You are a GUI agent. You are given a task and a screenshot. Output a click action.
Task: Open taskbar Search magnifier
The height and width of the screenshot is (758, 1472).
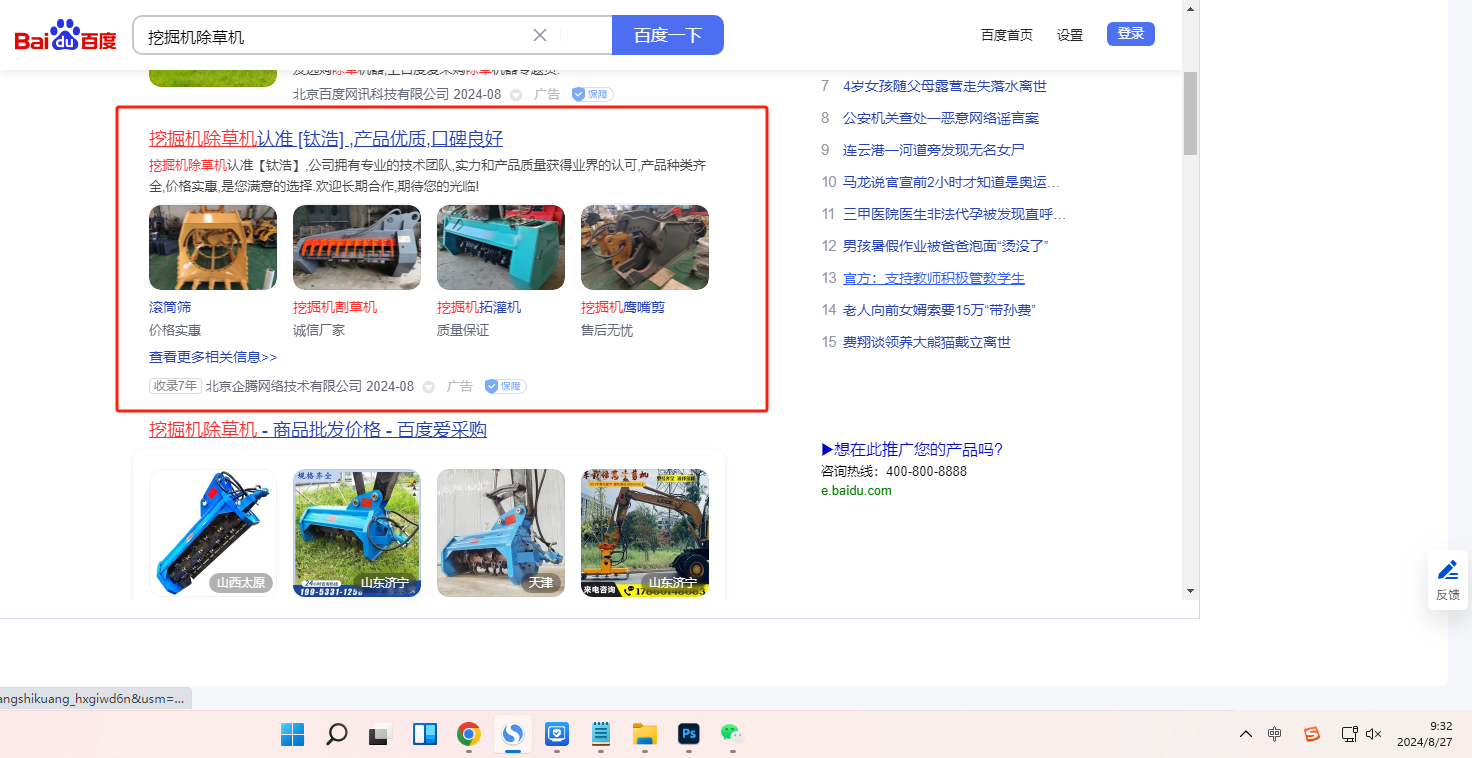[x=337, y=735]
